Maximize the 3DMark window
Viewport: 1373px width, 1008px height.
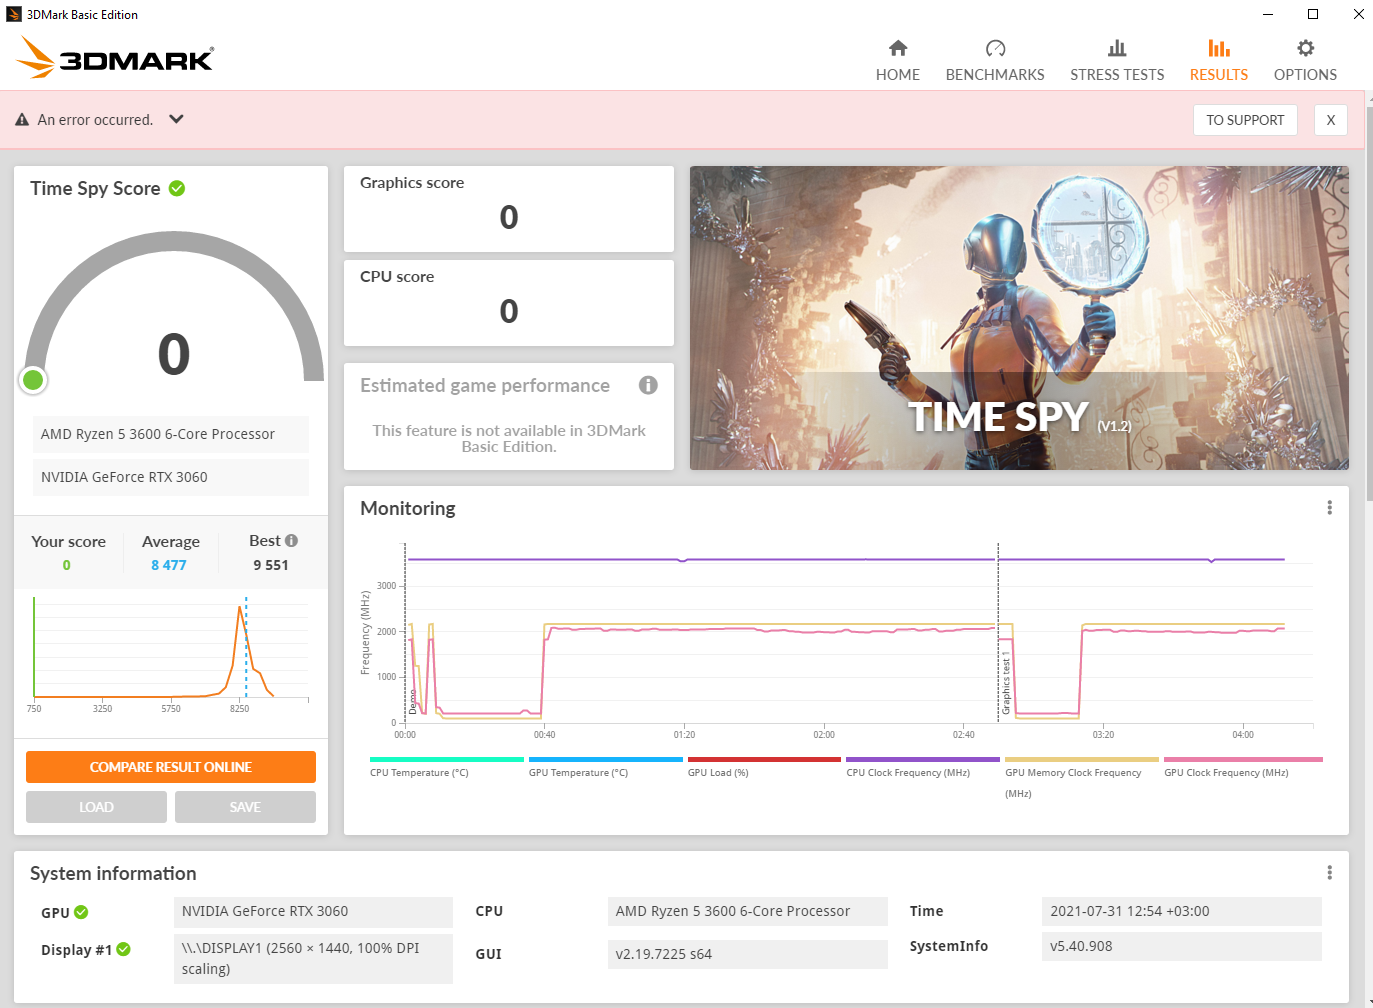click(x=1313, y=14)
